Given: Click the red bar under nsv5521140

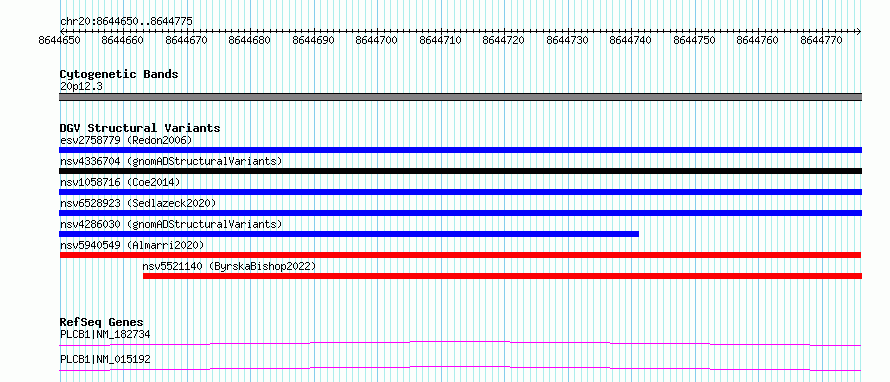Looking at the screenshot, I should coord(502,276).
